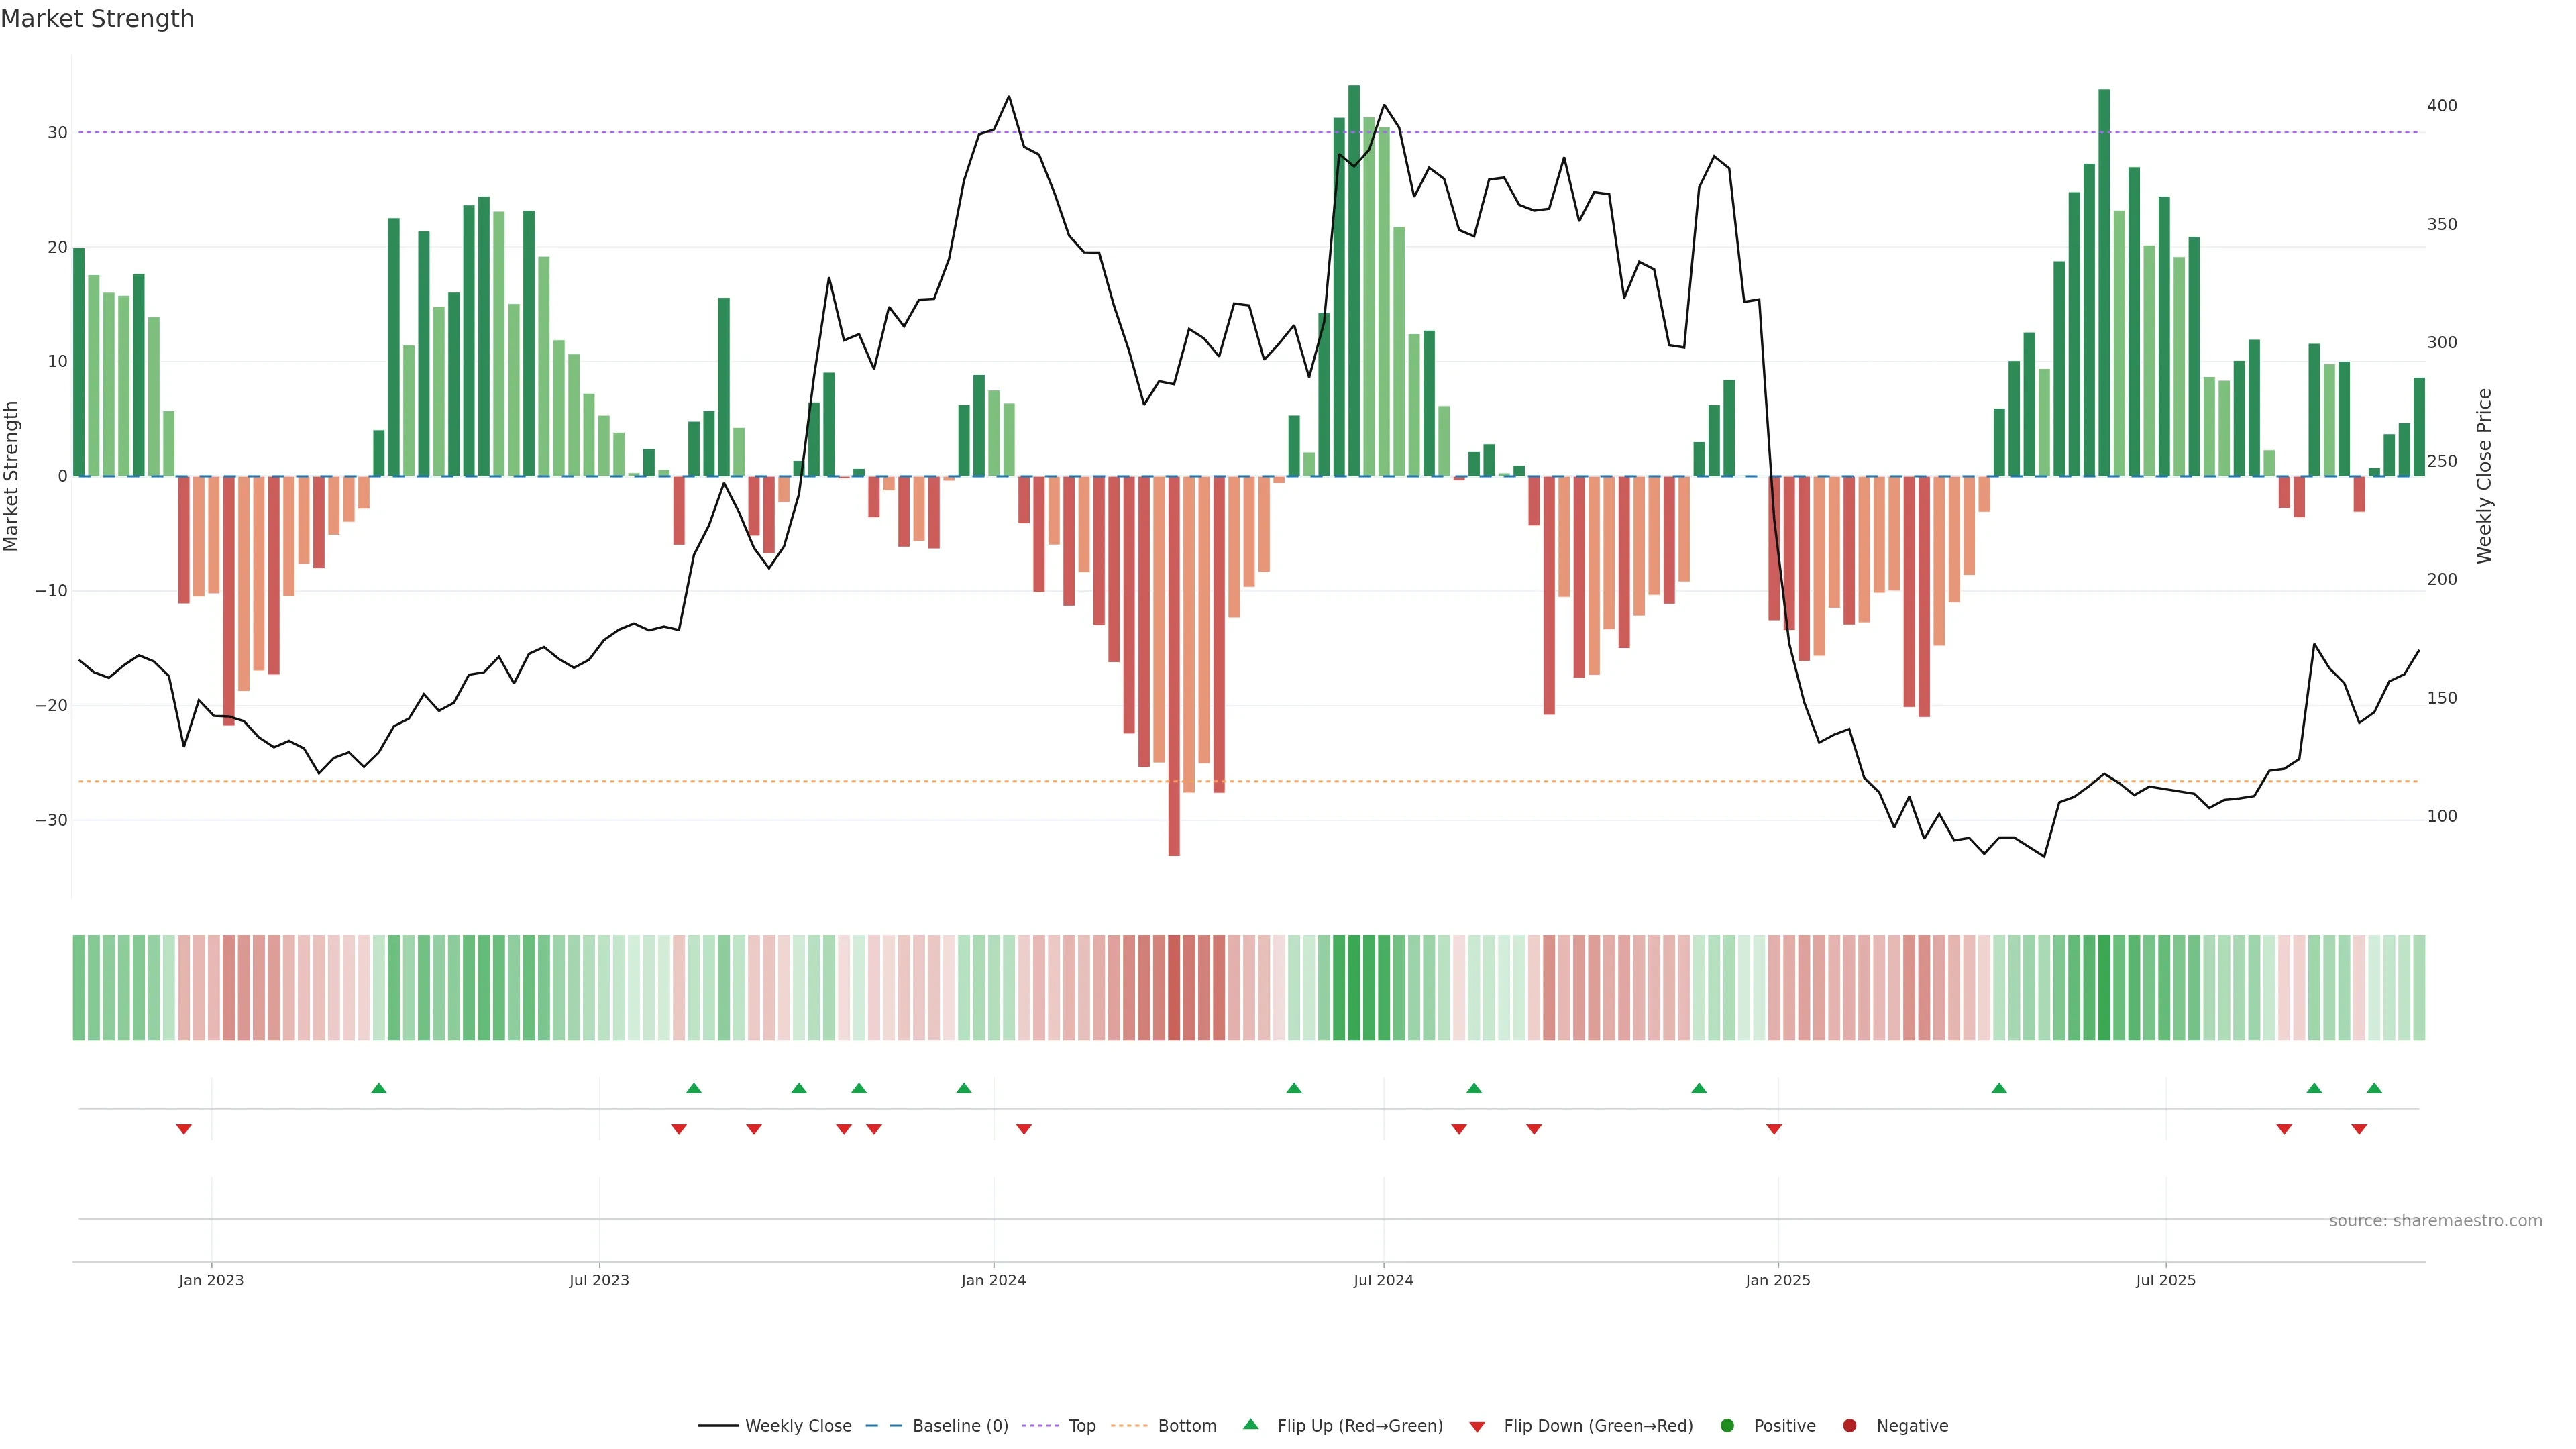Click the leftmost green Flip Up triangle marker
The image size is (2576, 1449).
pyautogui.click(x=379, y=1088)
